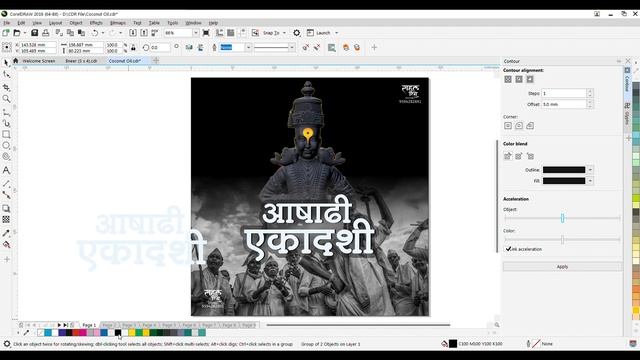Choose the Inside contour alignment
The width and height of the screenshot is (640, 360).
[519, 79]
